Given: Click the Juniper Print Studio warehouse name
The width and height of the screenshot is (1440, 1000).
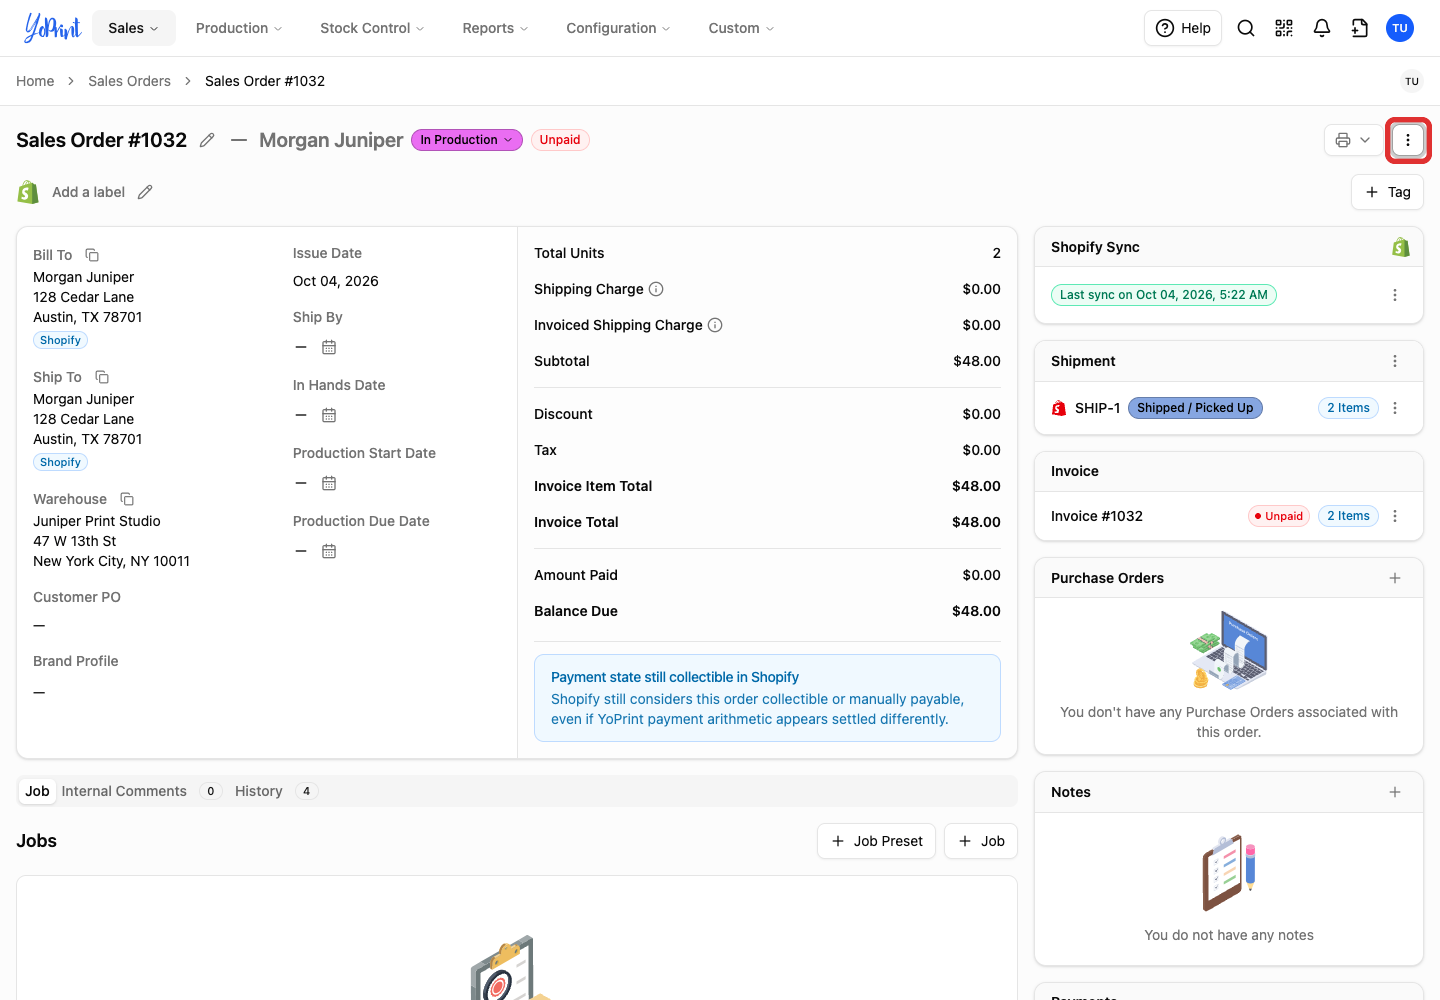Looking at the screenshot, I should coord(97,521).
